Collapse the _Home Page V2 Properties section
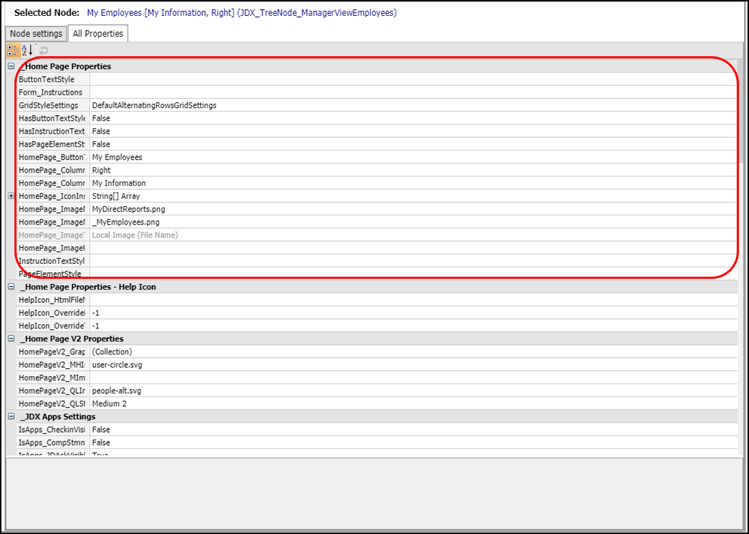This screenshot has width=749, height=534. pos(11,339)
